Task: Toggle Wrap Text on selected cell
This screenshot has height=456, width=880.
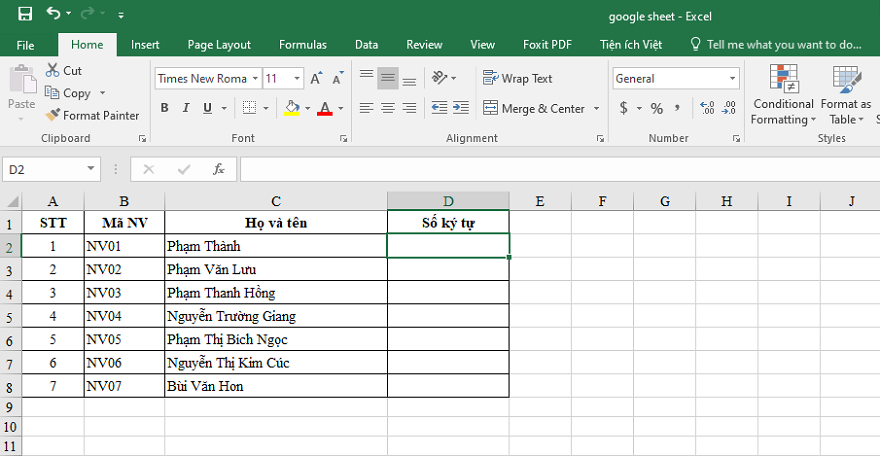Action: pos(517,78)
